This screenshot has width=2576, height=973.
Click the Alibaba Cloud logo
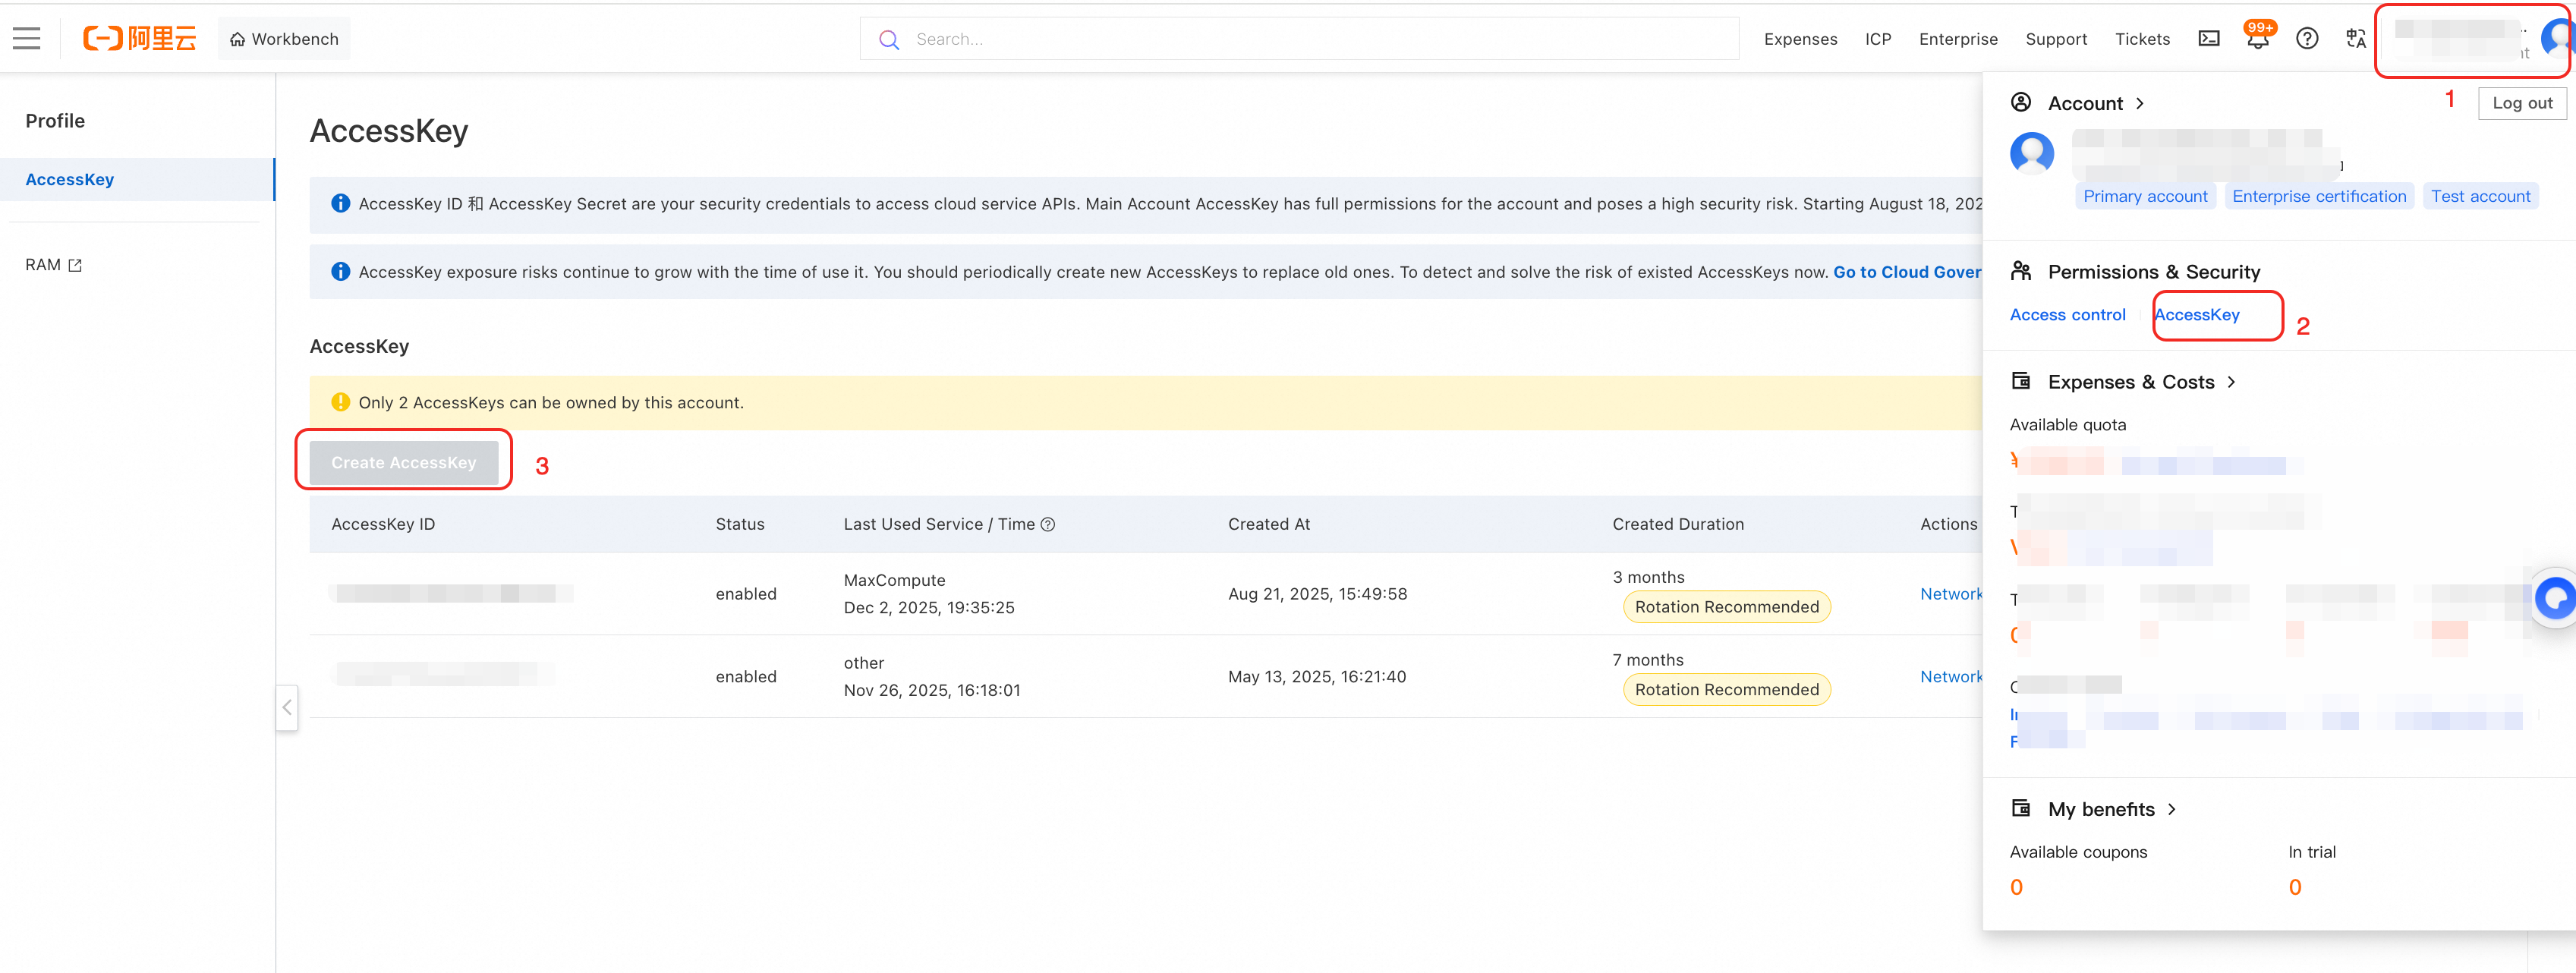point(139,39)
